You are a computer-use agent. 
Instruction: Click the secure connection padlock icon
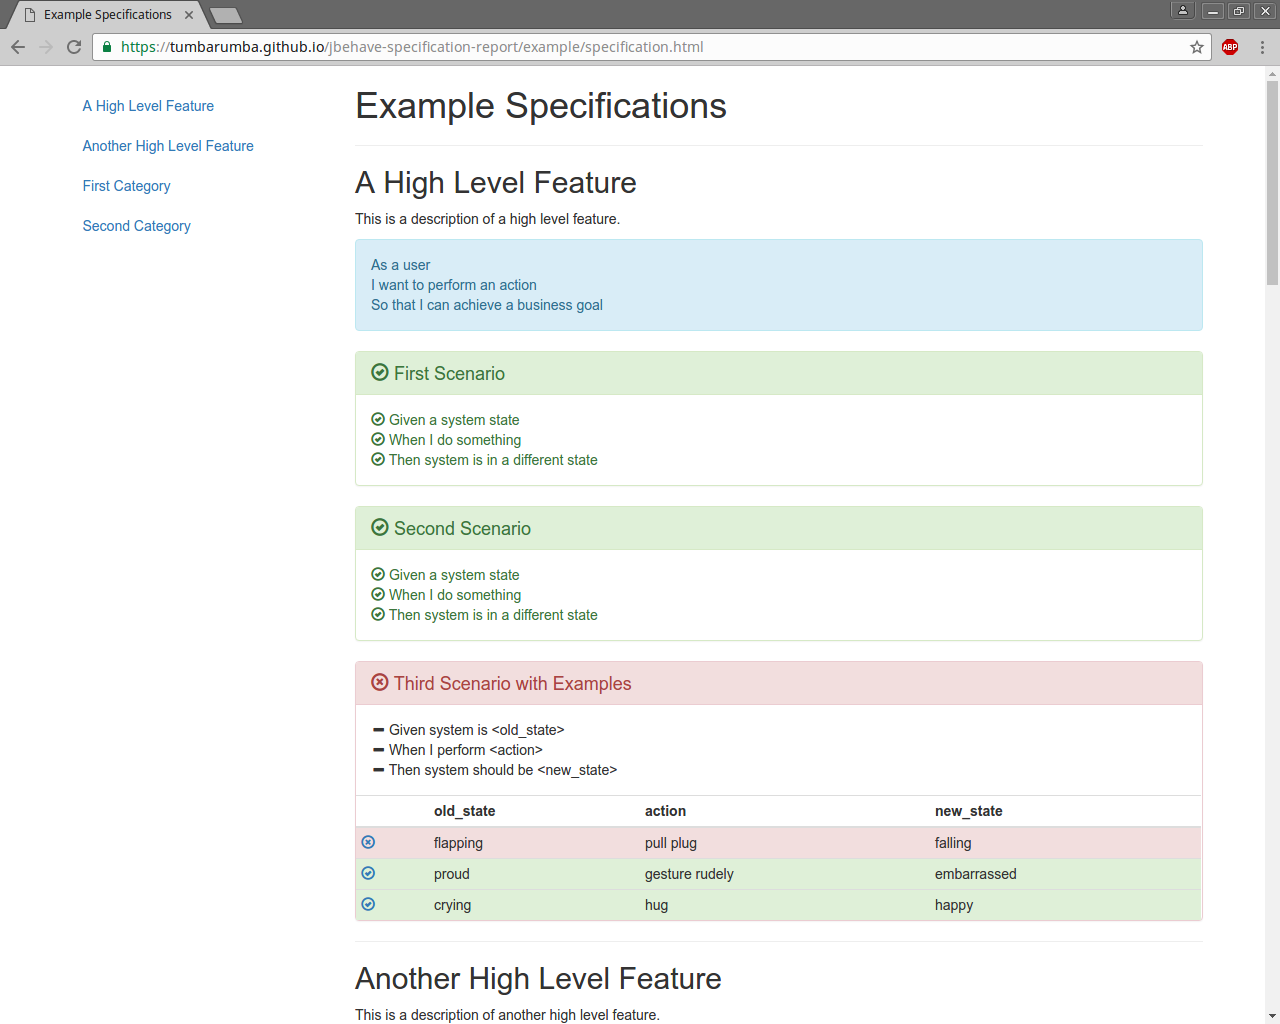coord(107,47)
